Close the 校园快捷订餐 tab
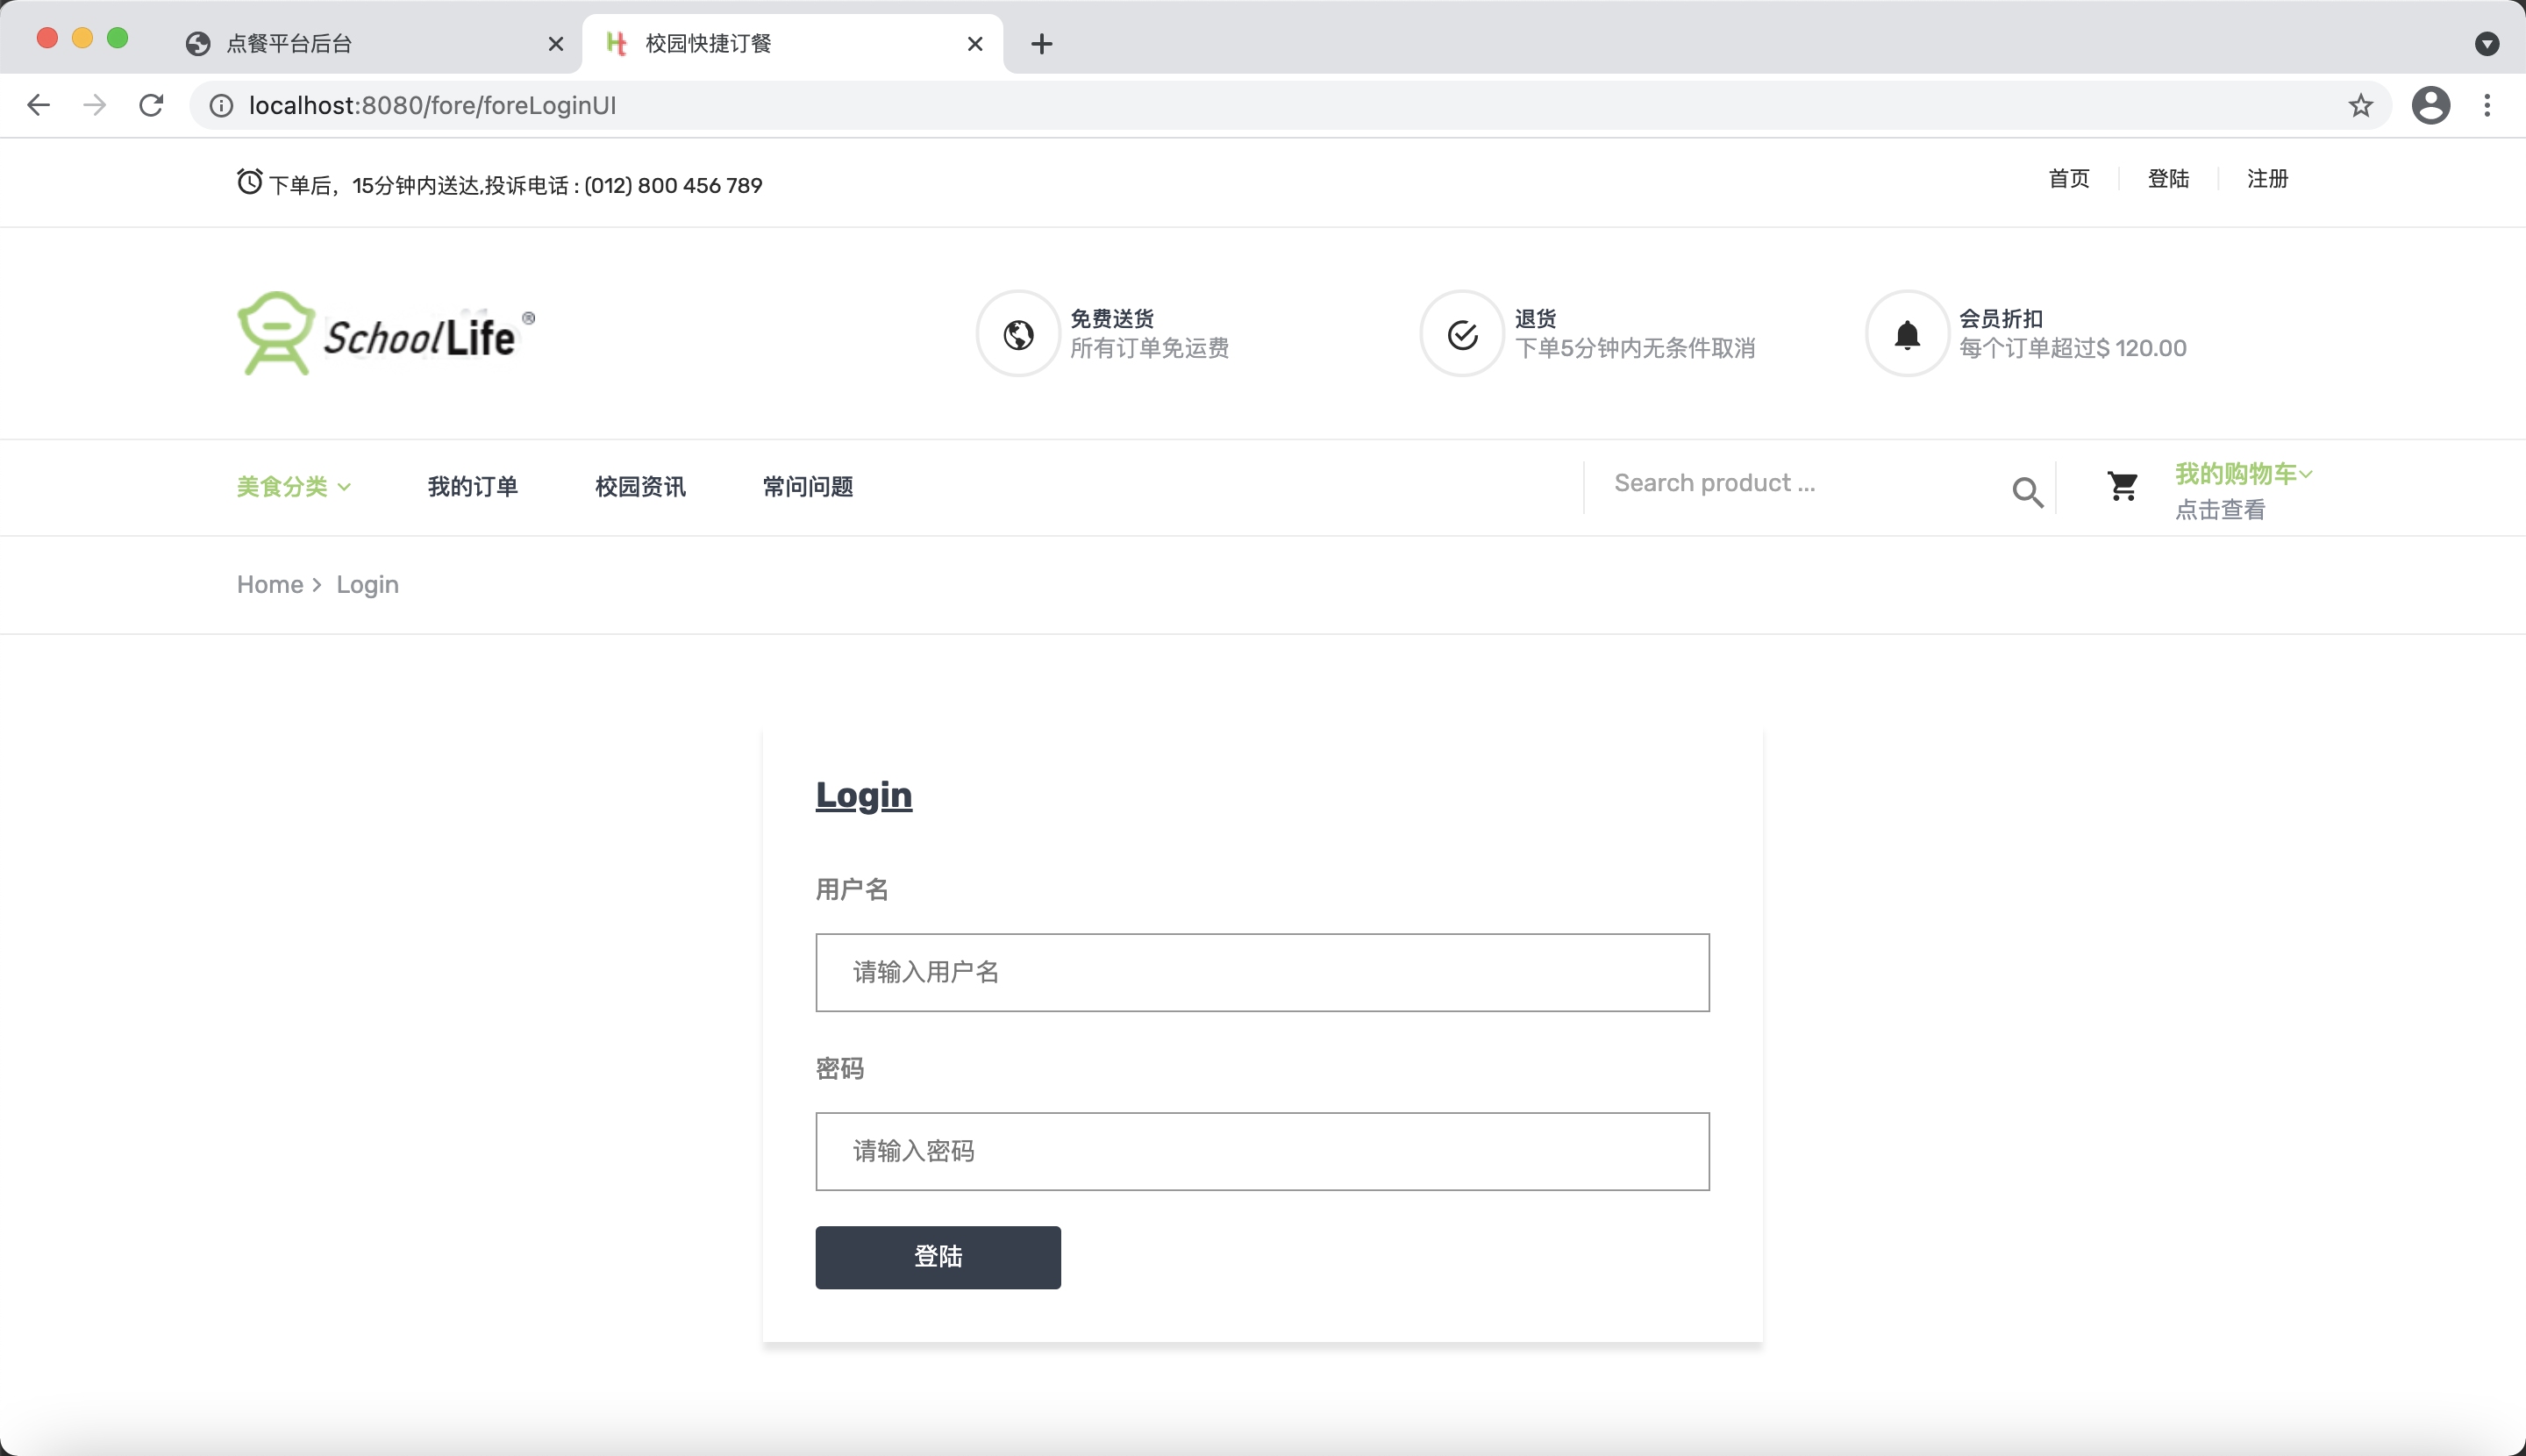The width and height of the screenshot is (2526, 1456). click(975, 44)
